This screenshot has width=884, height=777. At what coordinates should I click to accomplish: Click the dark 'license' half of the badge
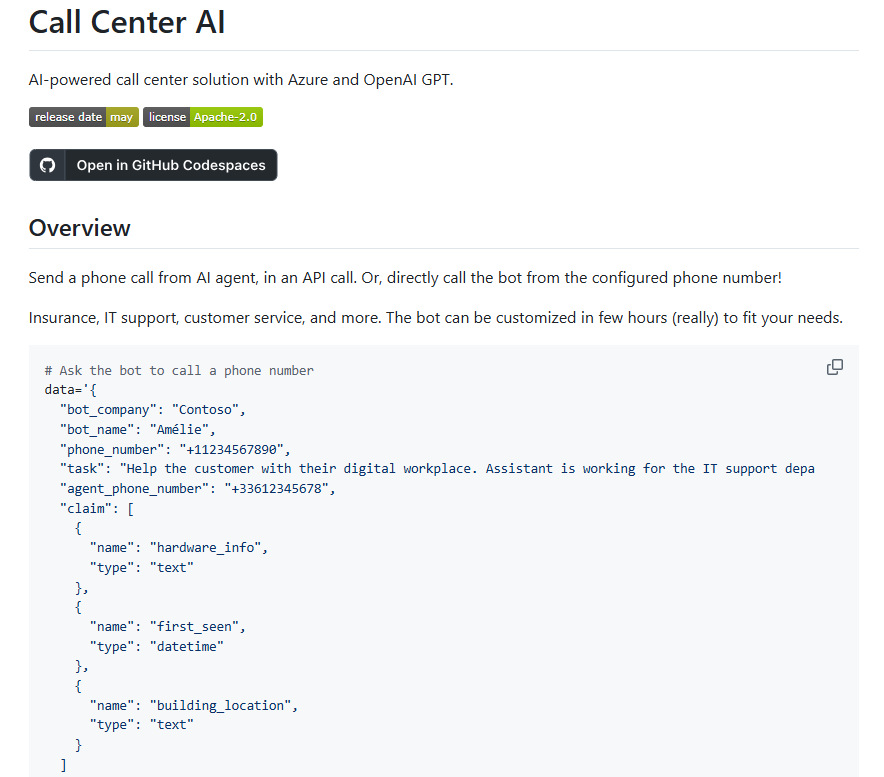pyautogui.click(x=167, y=117)
